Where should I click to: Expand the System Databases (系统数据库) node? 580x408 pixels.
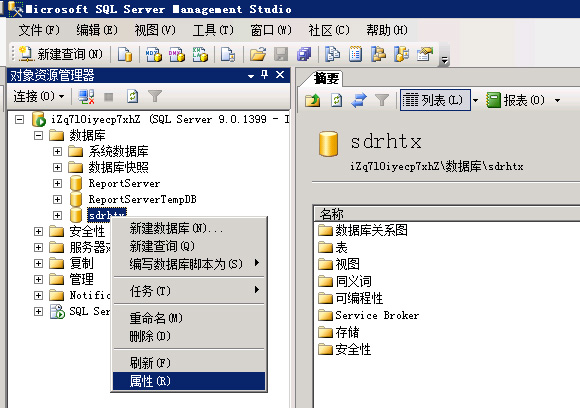(57, 151)
